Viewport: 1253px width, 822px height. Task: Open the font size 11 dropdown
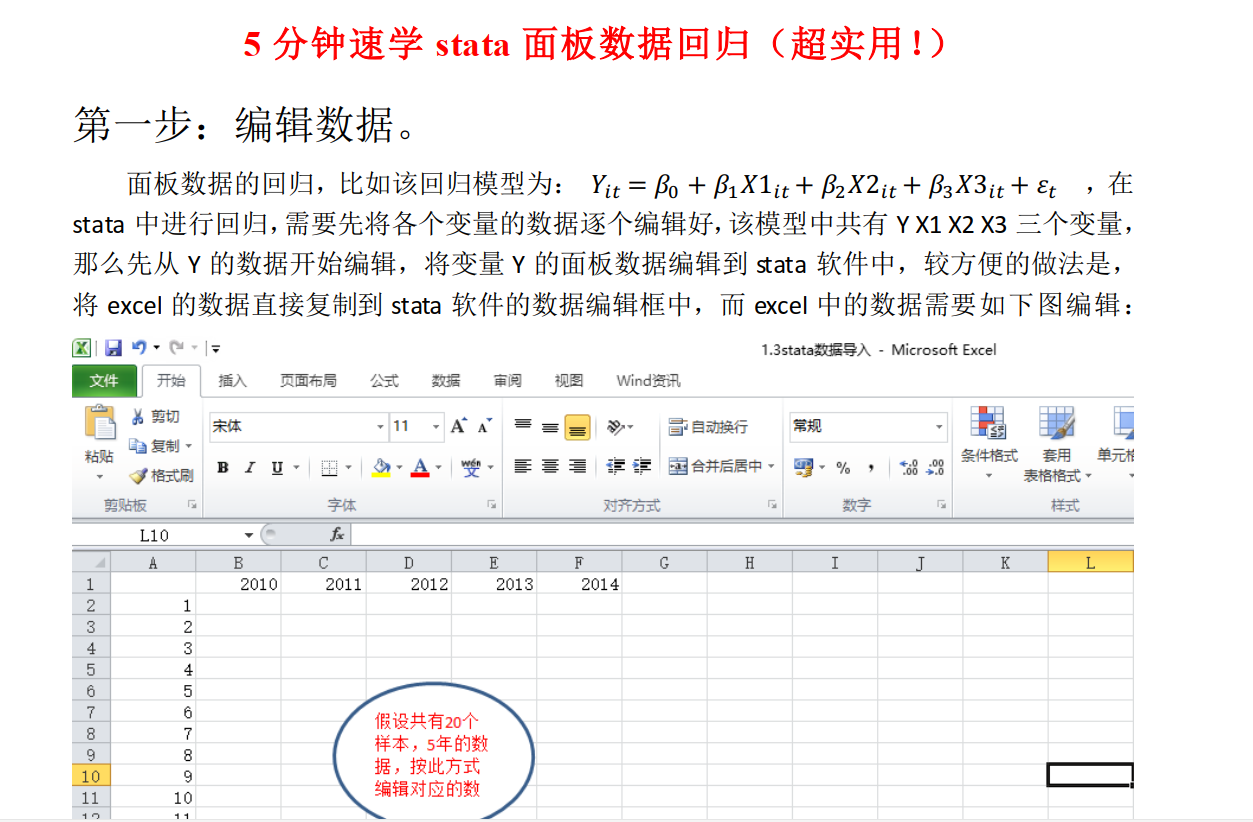(x=436, y=426)
